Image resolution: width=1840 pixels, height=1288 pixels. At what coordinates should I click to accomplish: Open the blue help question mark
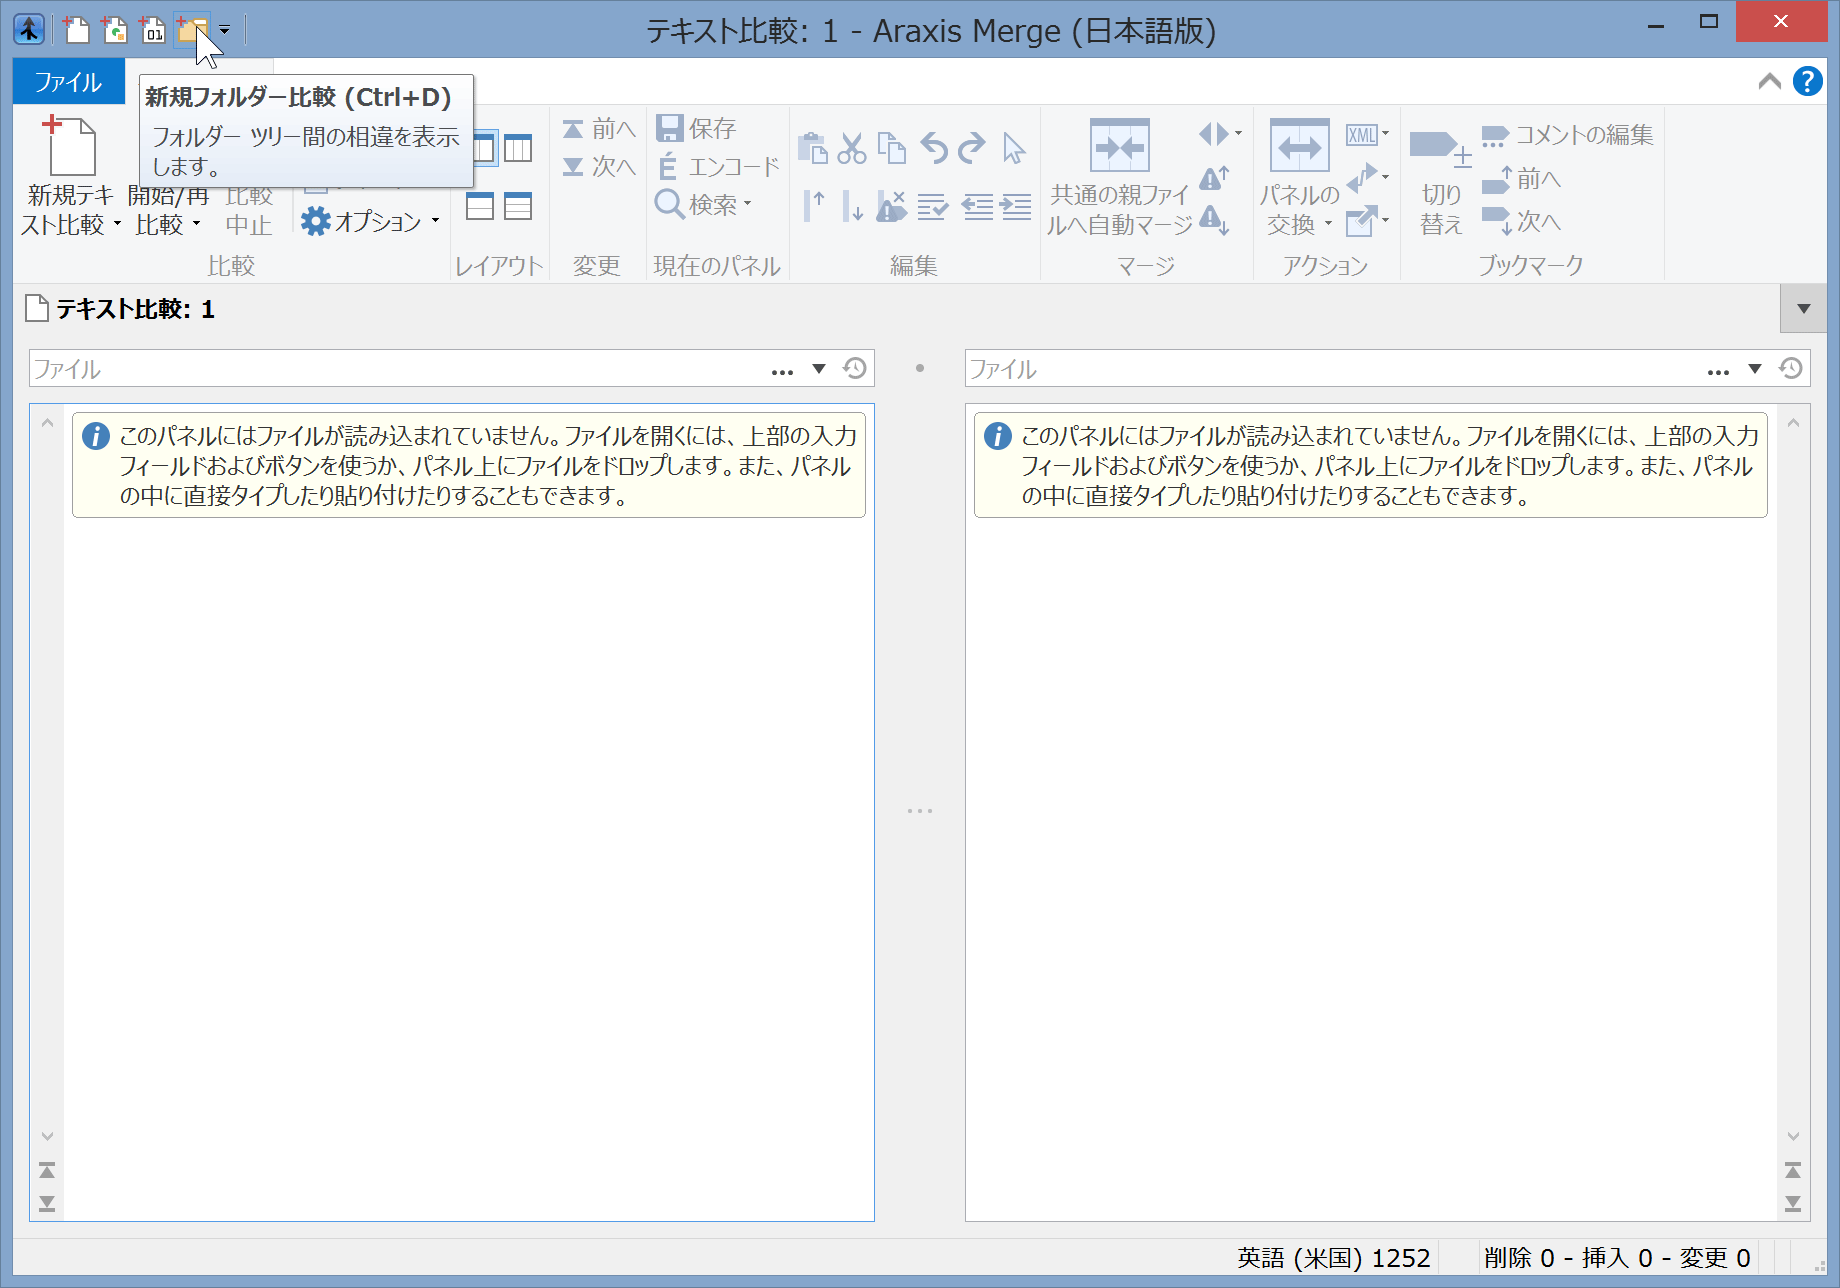pyautogui.click(x=1807, y=81)
